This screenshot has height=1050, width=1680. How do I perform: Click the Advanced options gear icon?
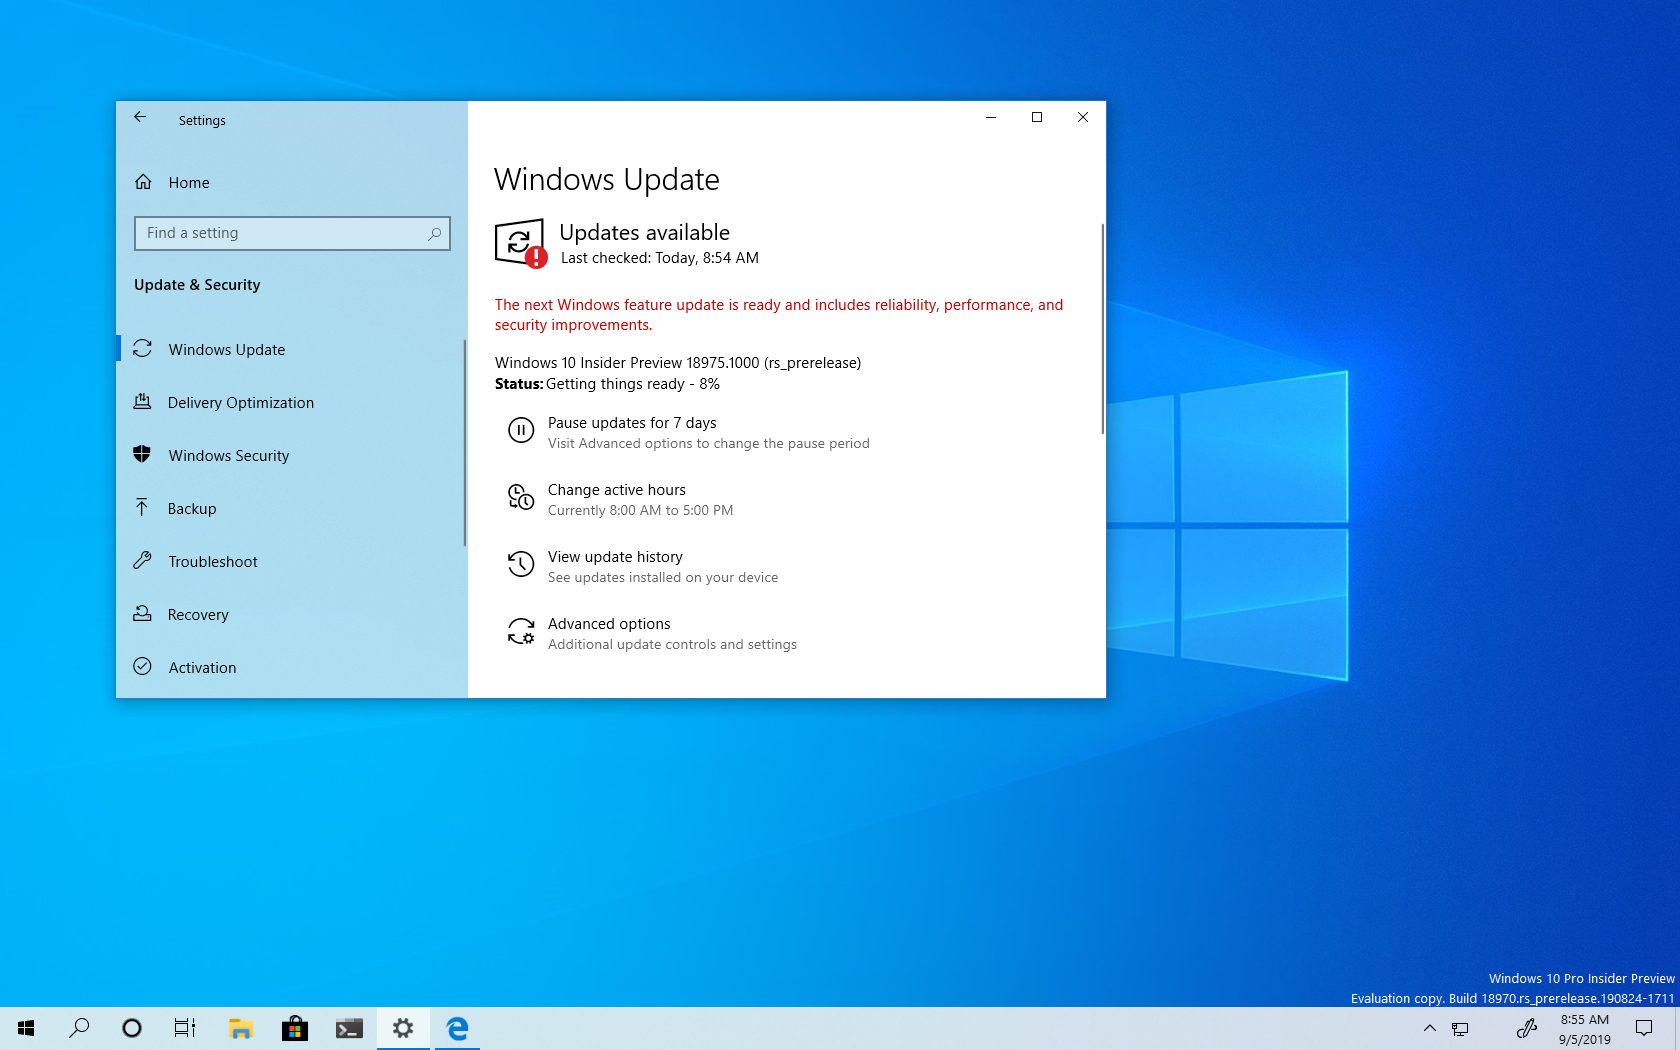[x=520, y=631]
